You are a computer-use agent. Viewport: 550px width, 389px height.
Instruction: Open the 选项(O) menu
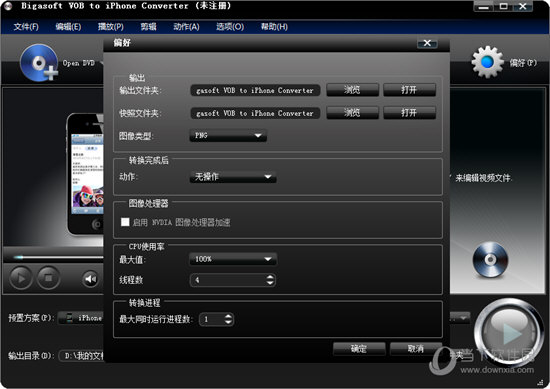(x=230, y=27)
